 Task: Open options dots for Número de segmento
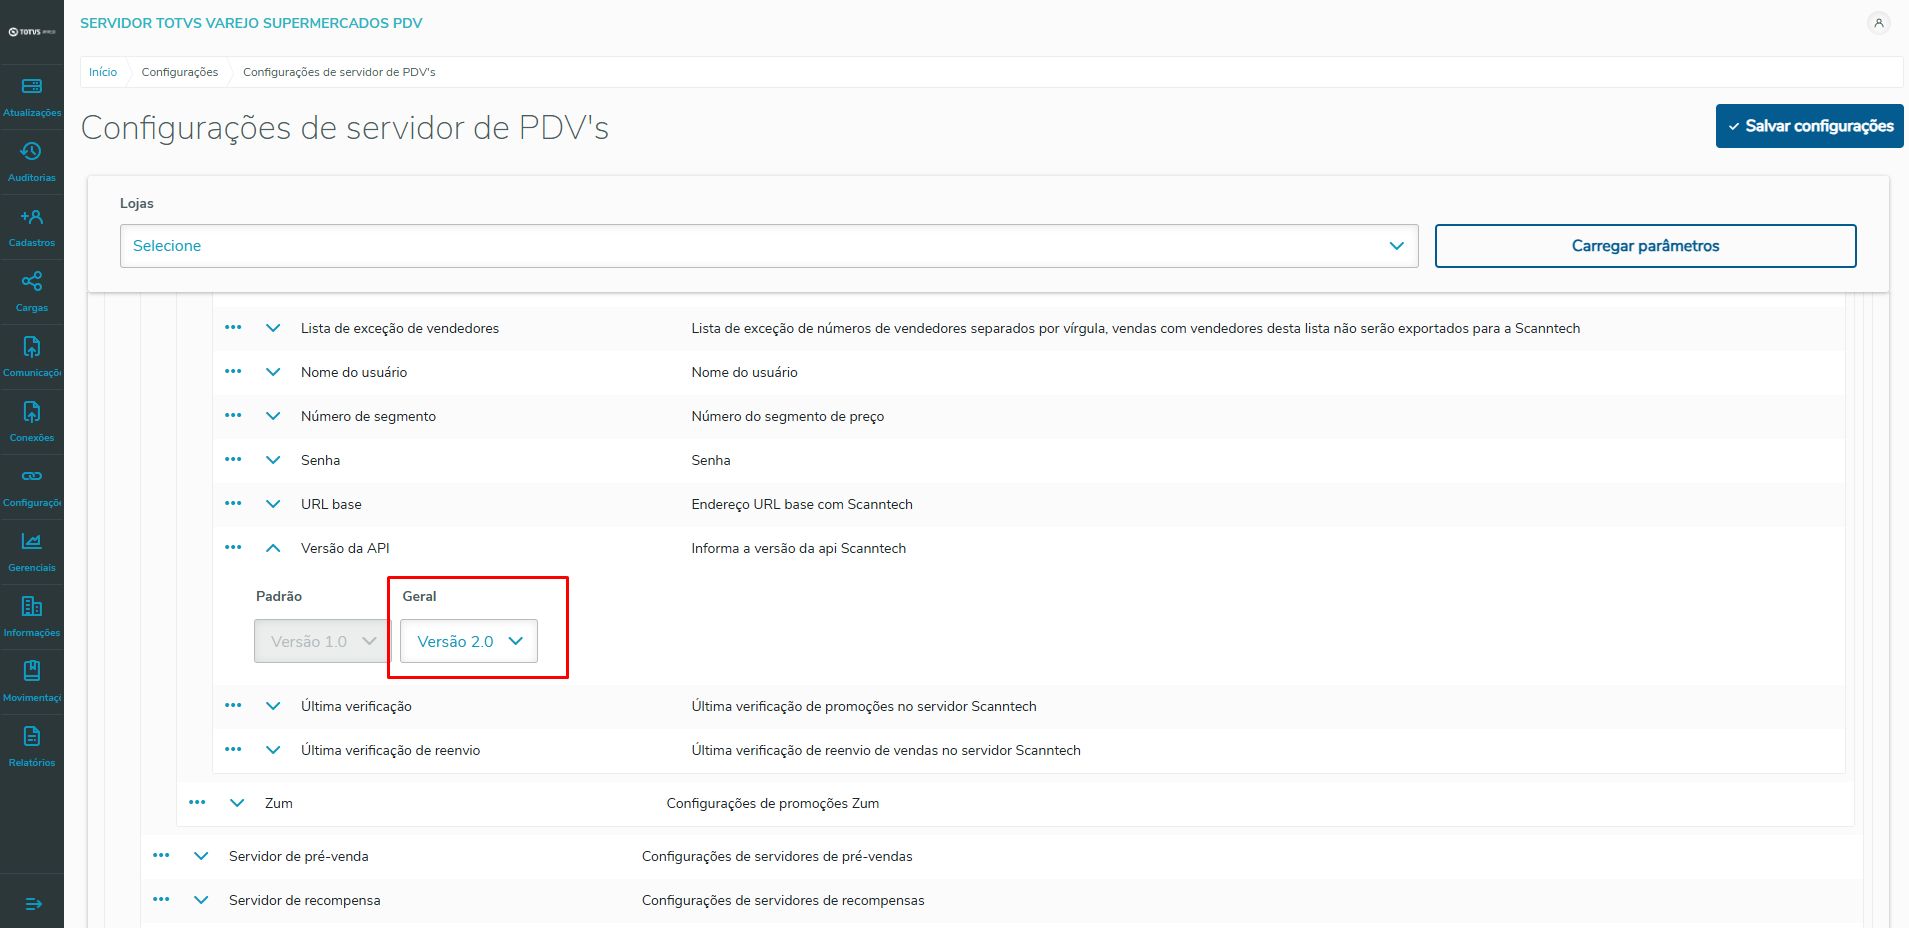(x=233, y=415)
